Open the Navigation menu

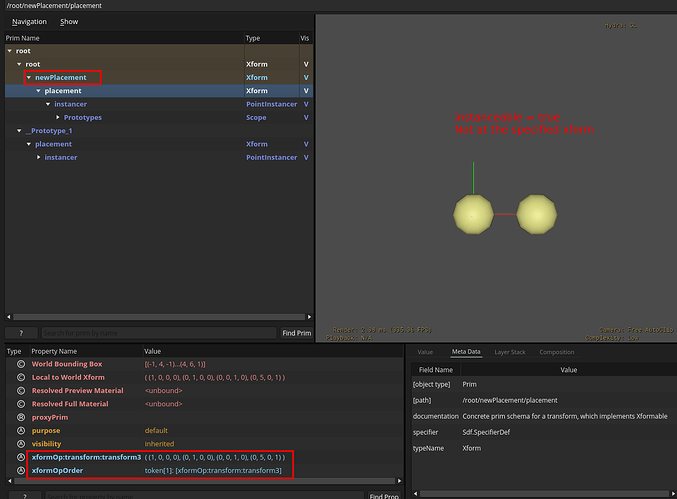(x=29, y=22)
